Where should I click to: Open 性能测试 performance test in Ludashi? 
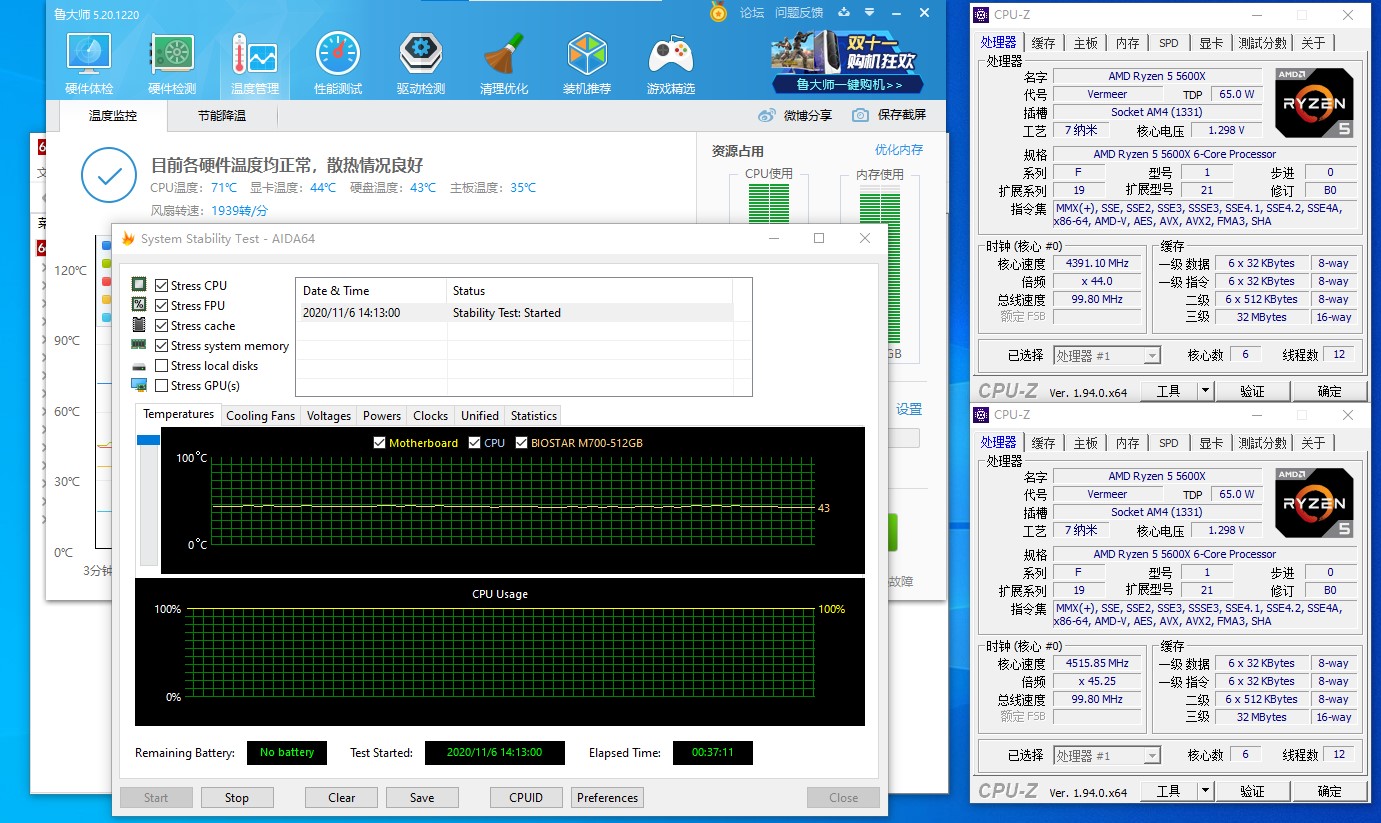click(338, 64)
